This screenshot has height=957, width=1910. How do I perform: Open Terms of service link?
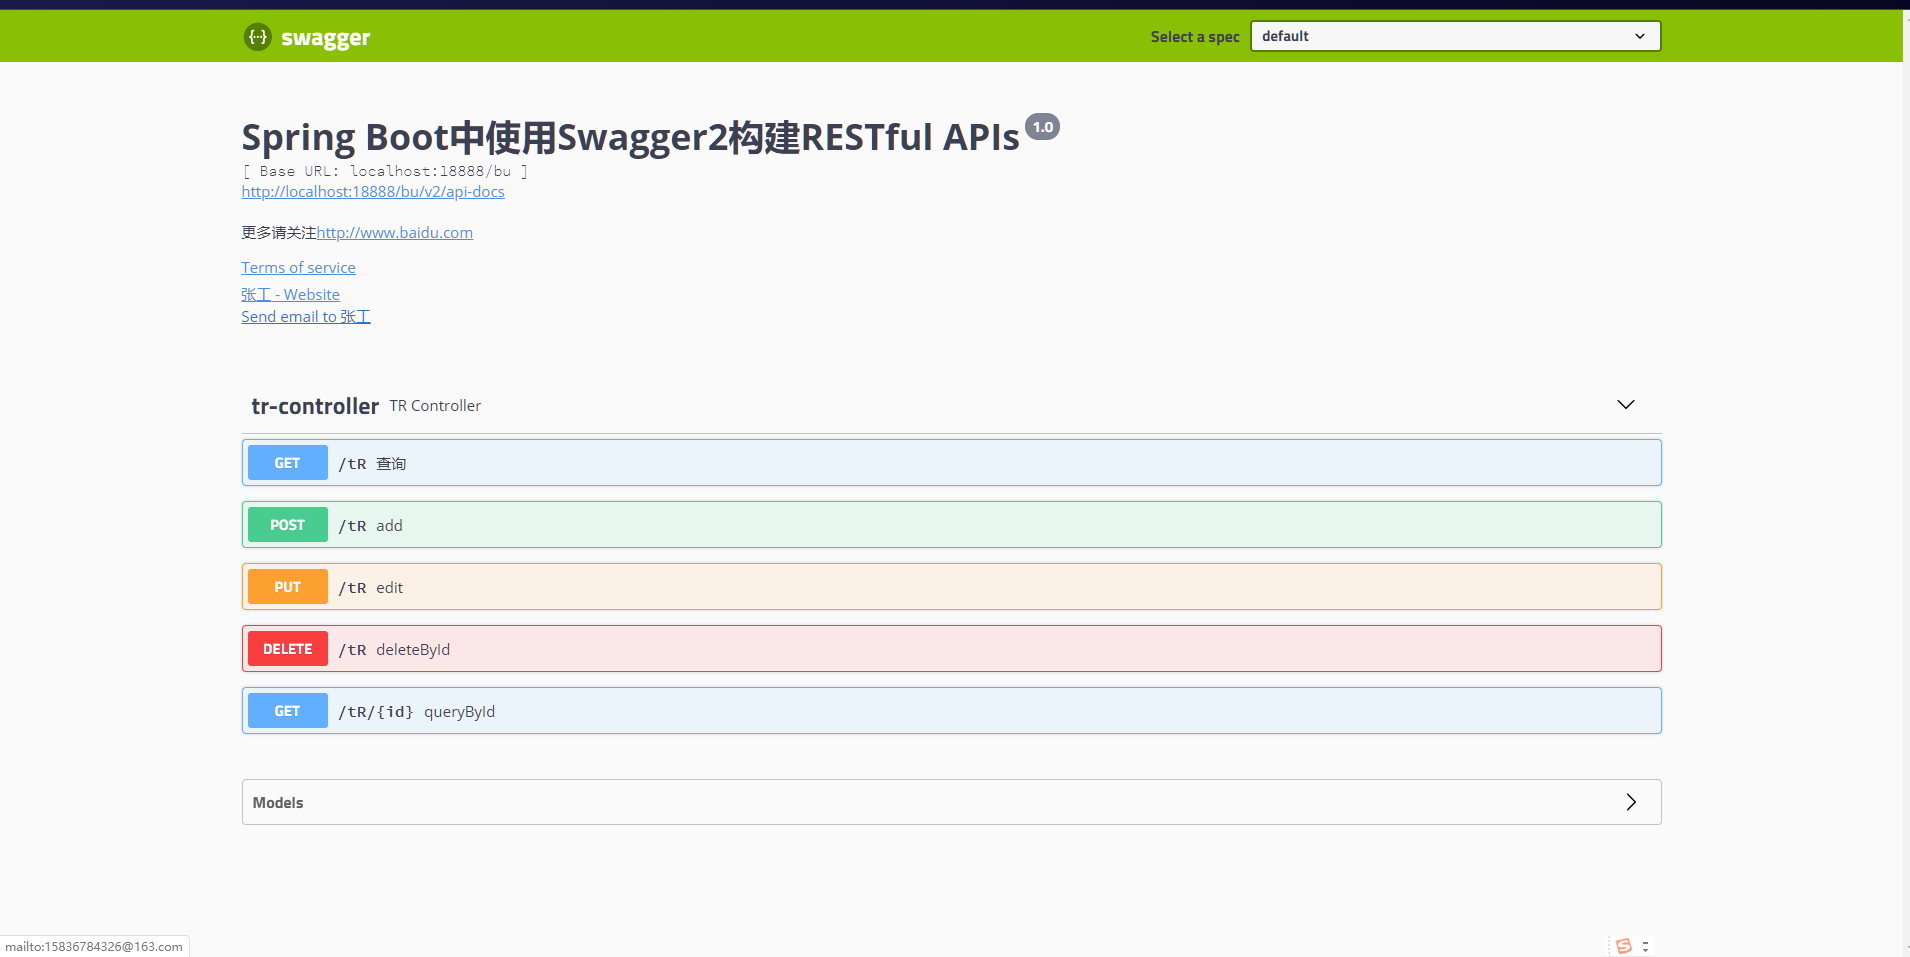point(298,268)
